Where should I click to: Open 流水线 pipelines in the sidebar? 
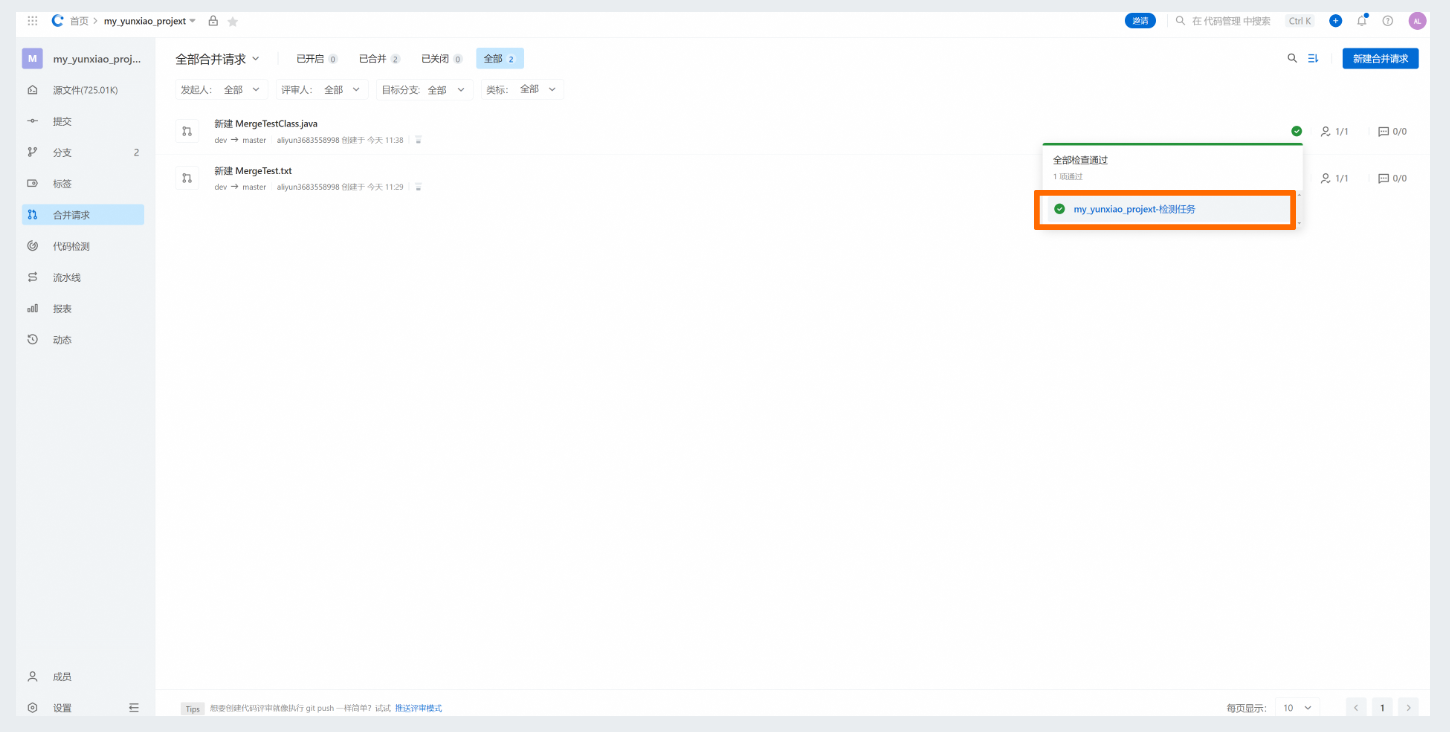[83, 277]
